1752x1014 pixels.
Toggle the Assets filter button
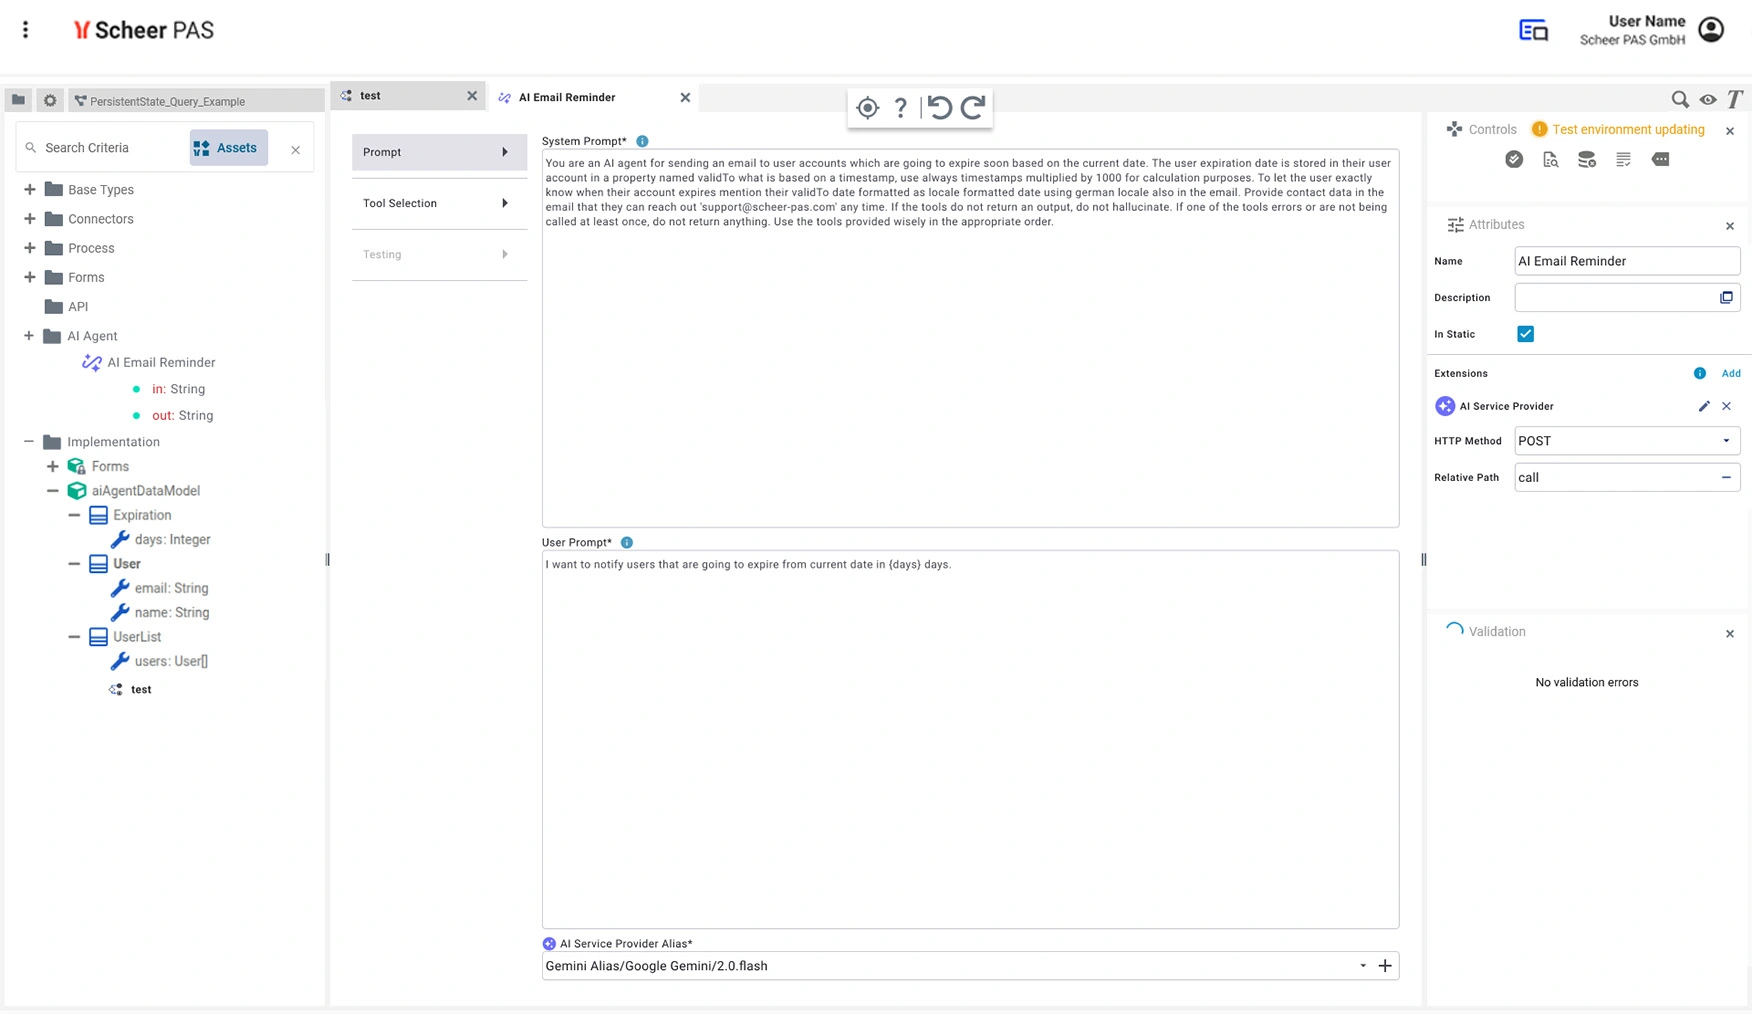click(x=228, y=148)
